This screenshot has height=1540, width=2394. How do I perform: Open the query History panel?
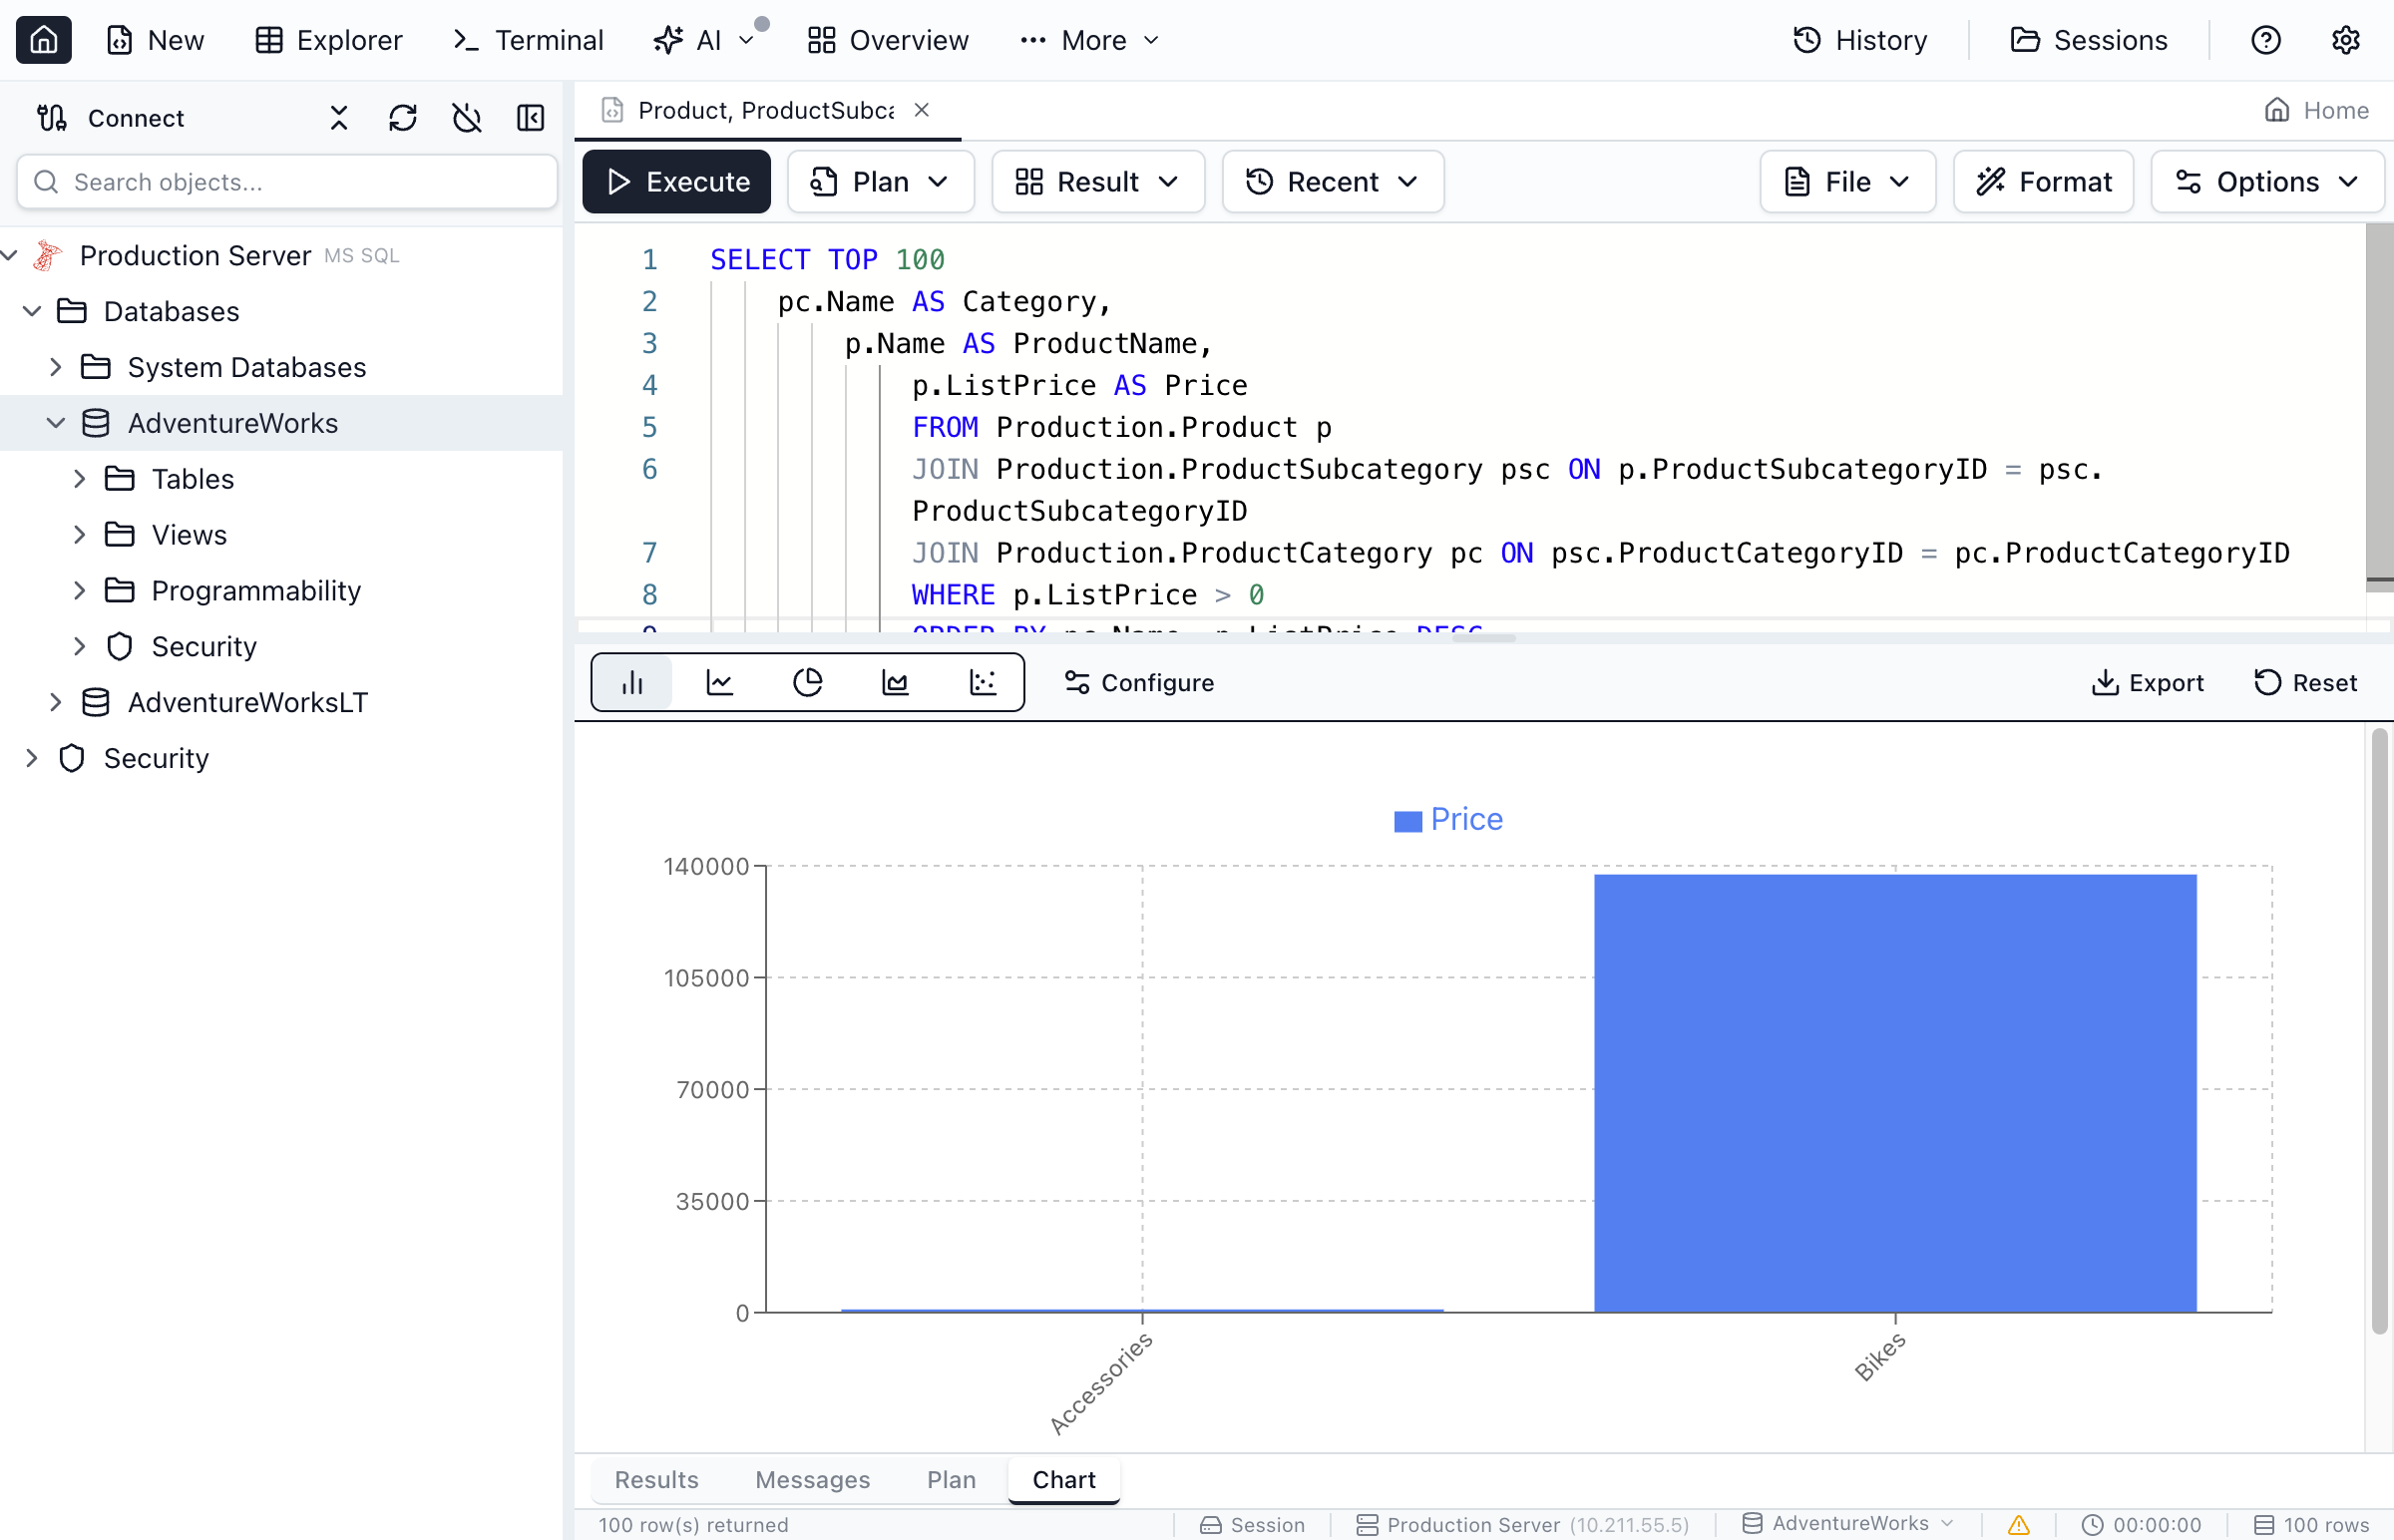click(x=1859, y=40)
